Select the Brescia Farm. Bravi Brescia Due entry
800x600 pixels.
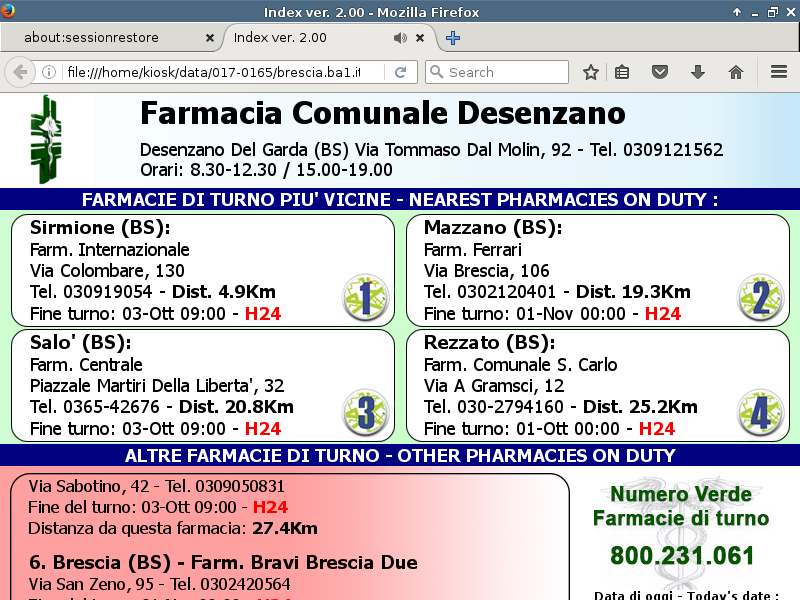223,563
